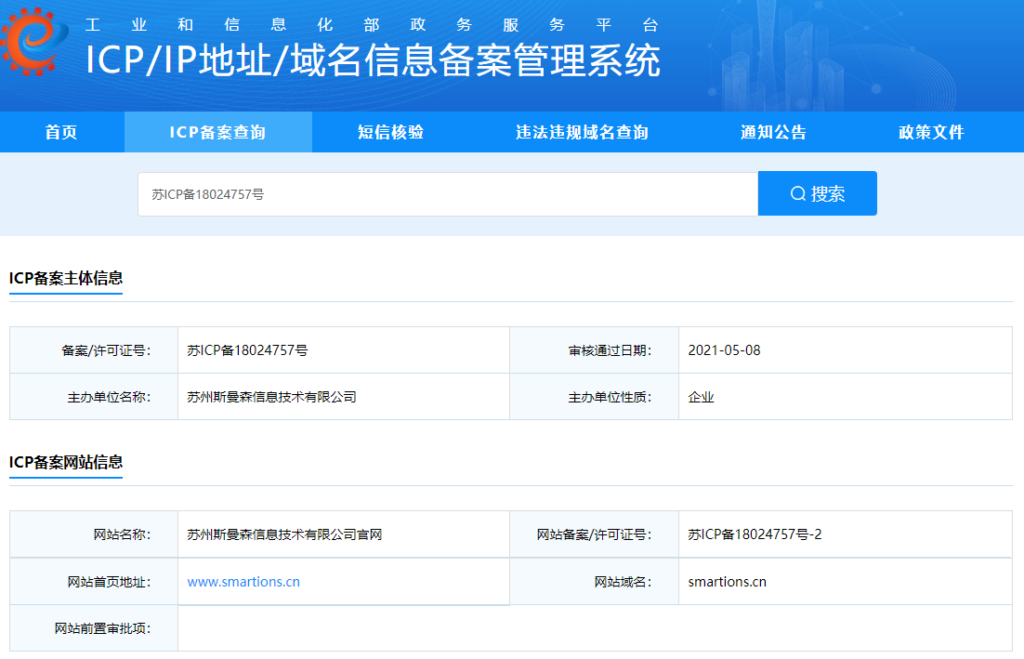This screenshot has width=1024, height=659.
Task: Focus the ICP search input field
Action: [448, 194]
